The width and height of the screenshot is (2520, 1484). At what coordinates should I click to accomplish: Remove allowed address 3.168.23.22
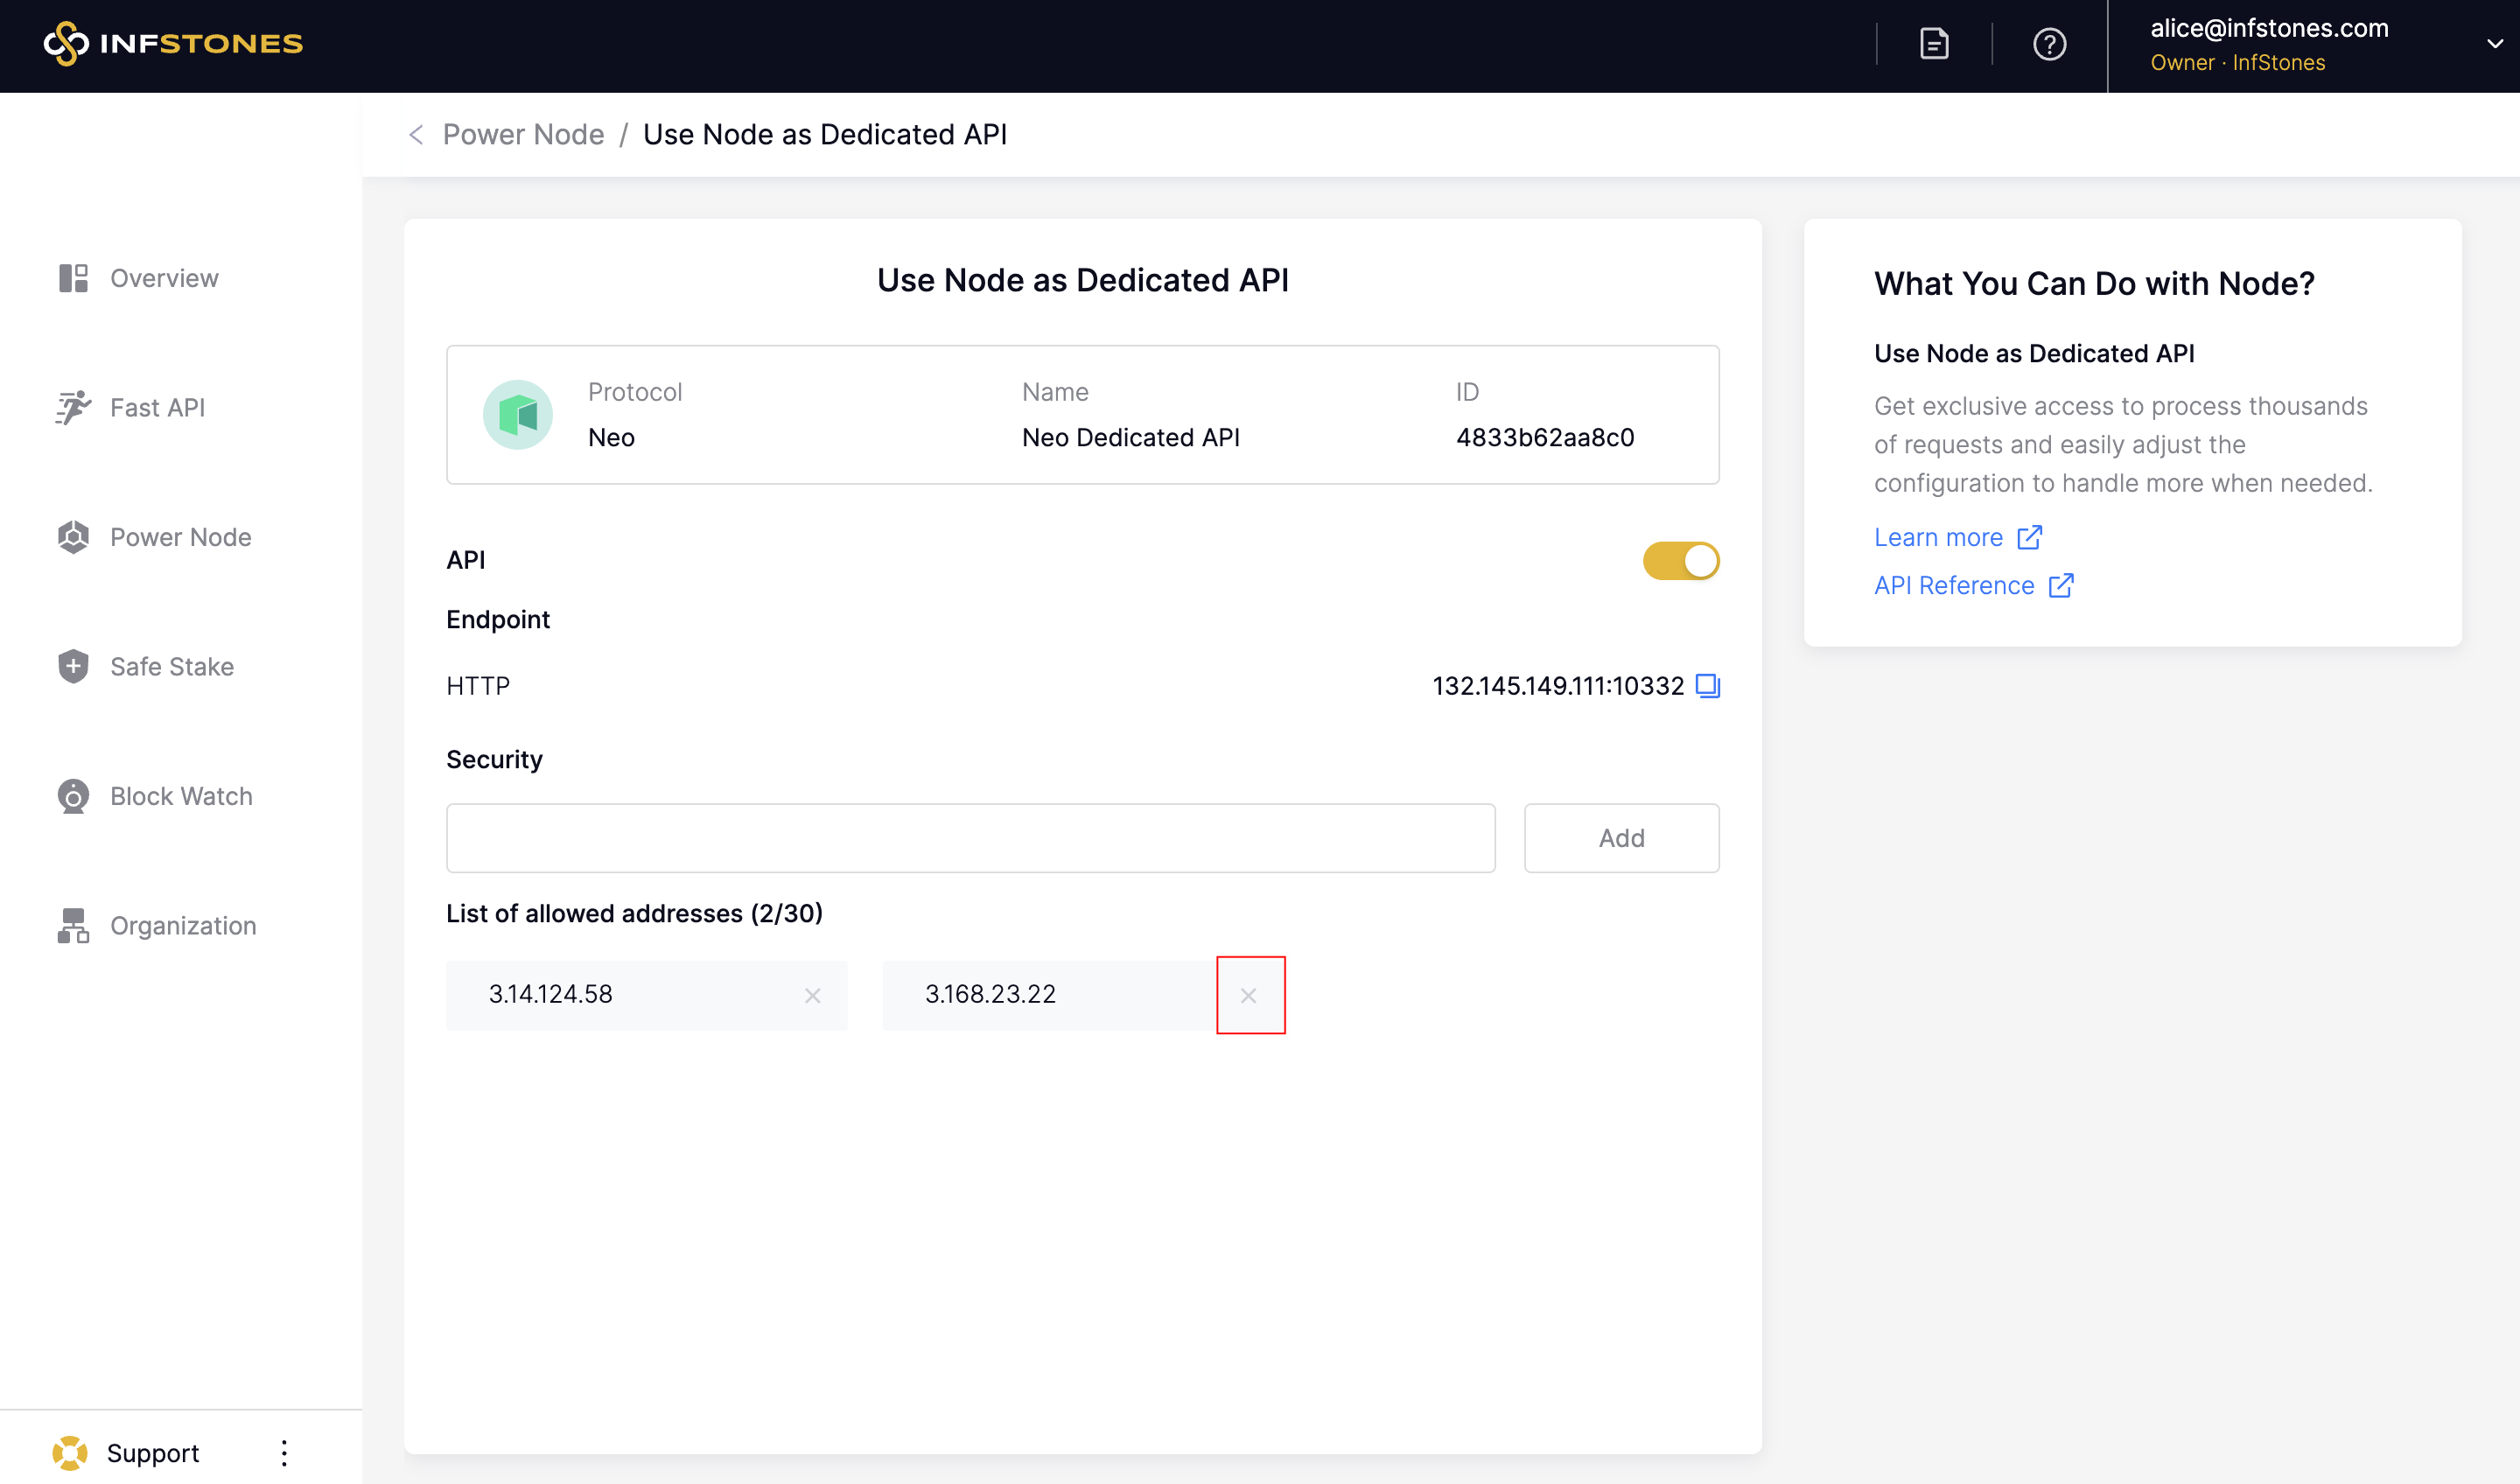(x=1248, y=995)
